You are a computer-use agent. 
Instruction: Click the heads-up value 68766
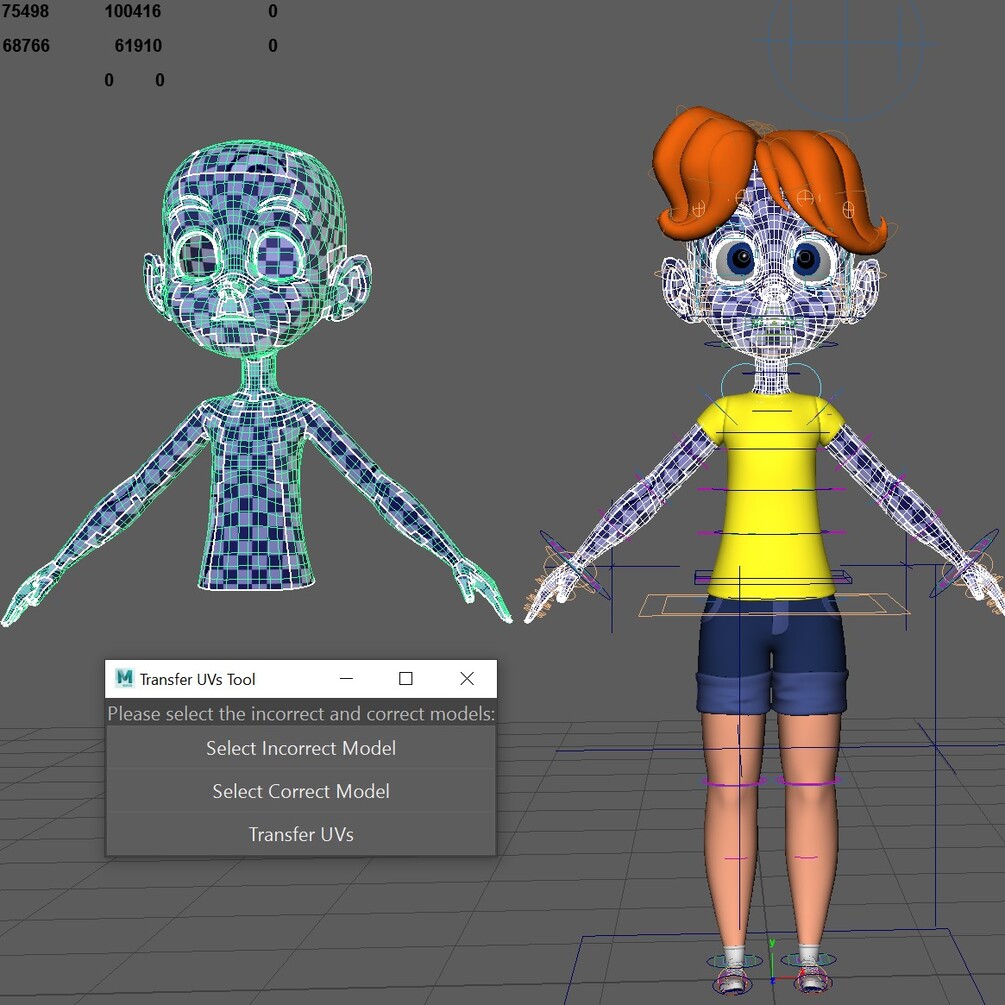(x=26, y=46)
